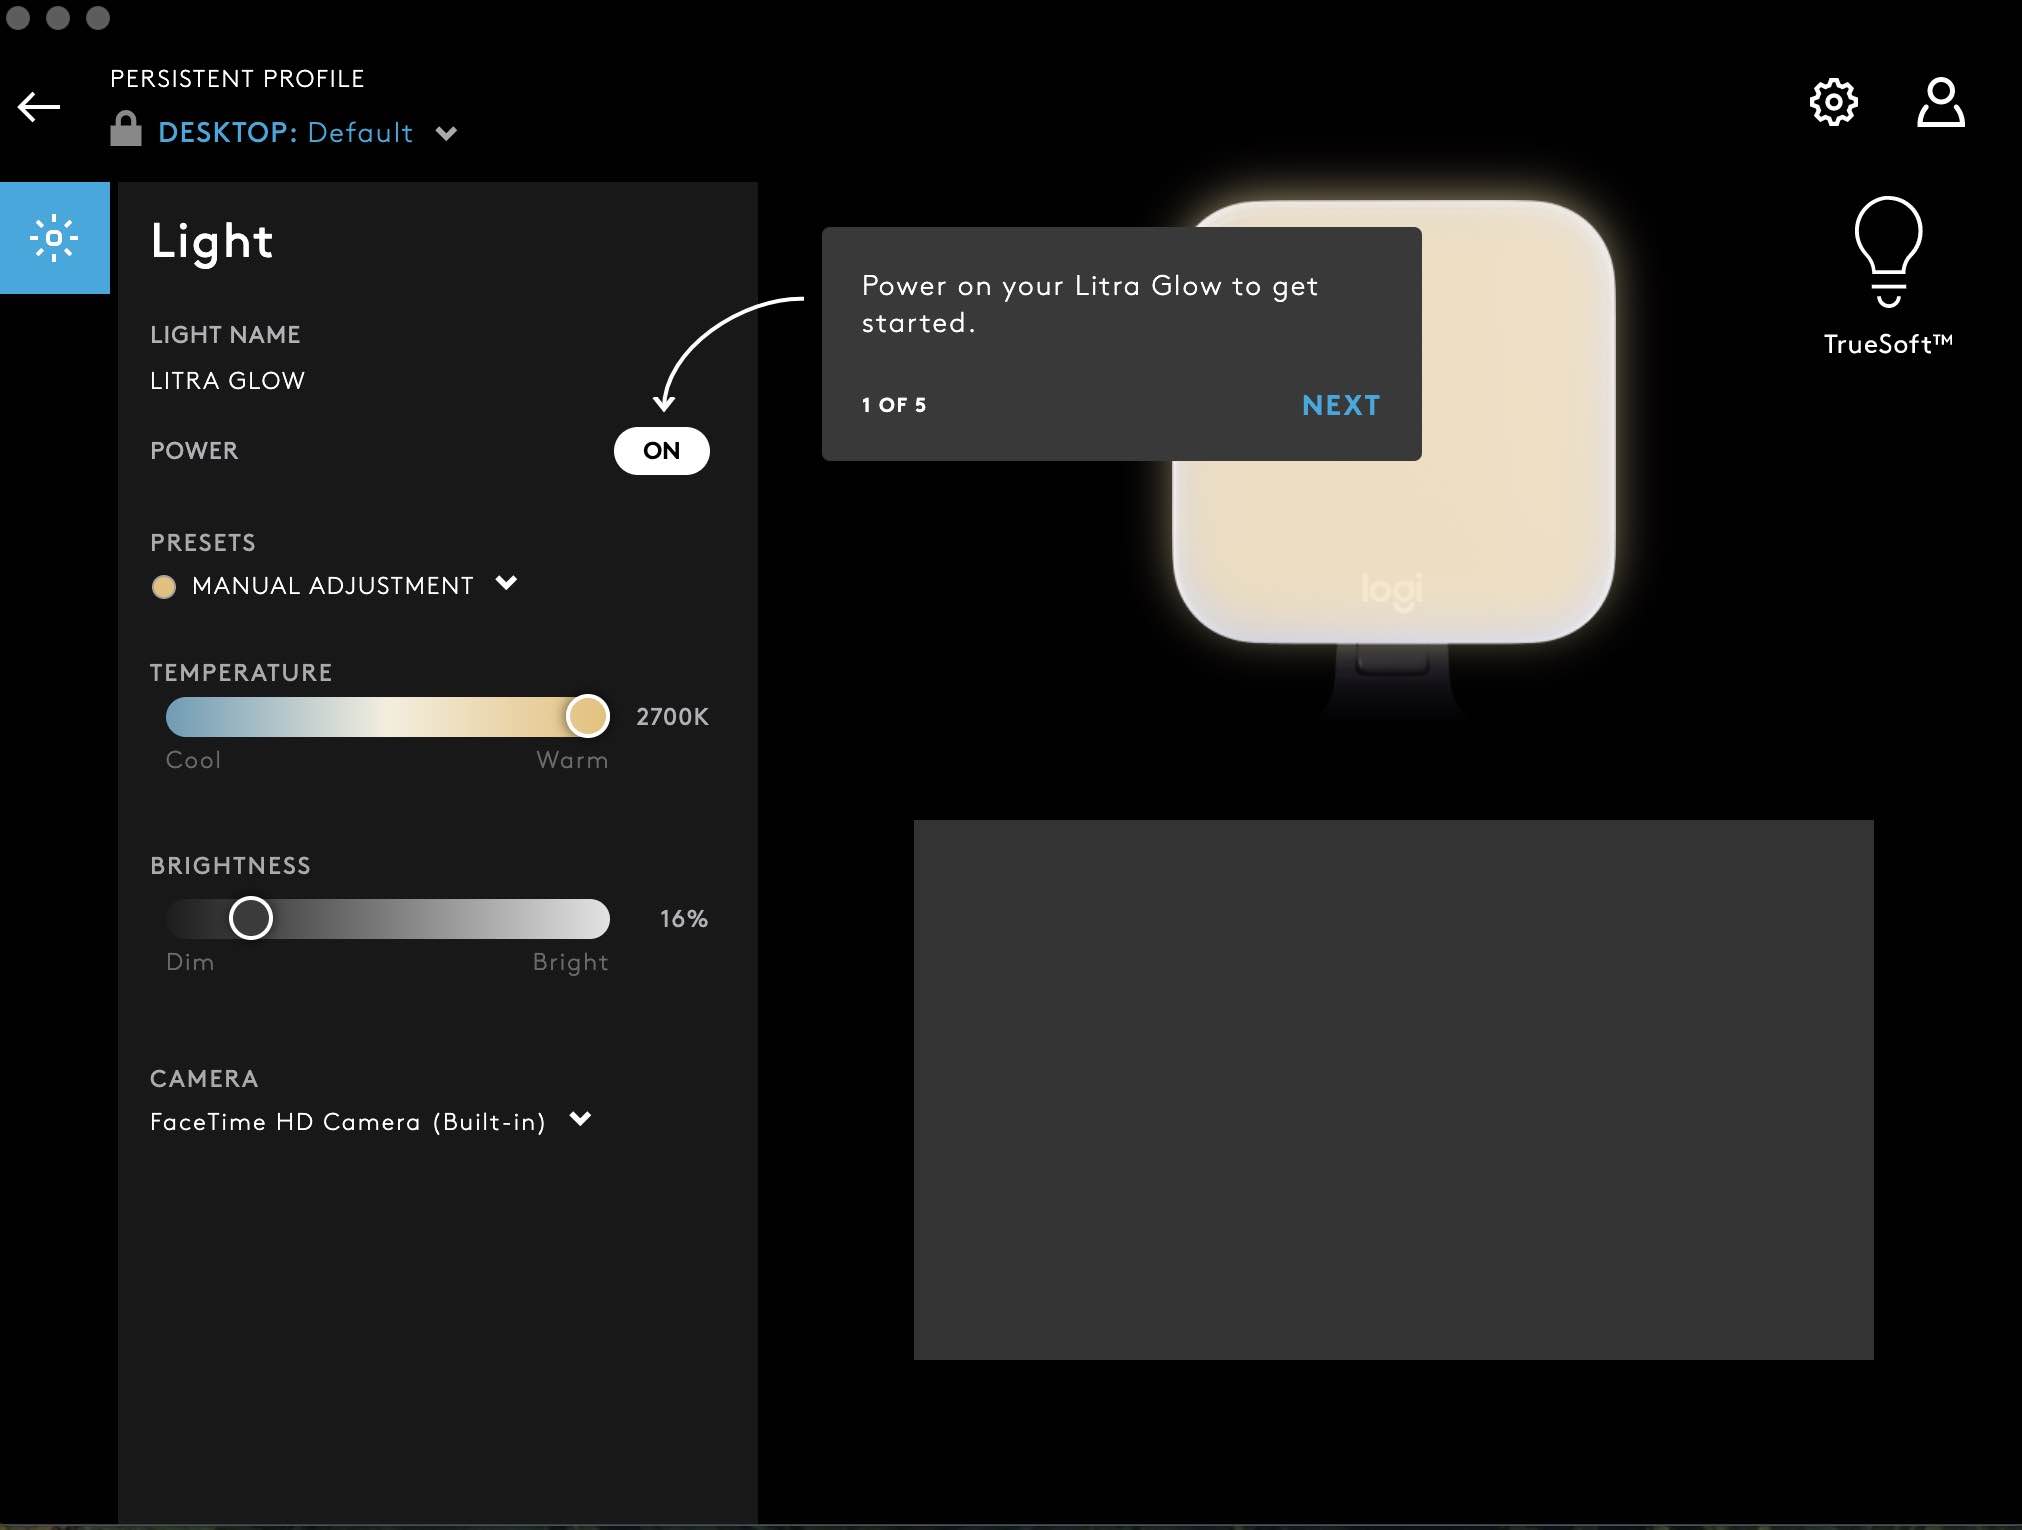This screenshot has width=2022, height=1530.
Task: Click the back arrow icon
Action: click(x=39, y=107)
